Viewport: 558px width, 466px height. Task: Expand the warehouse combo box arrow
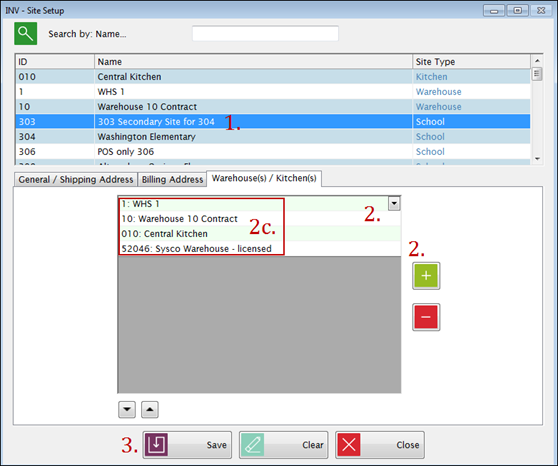pyautogui.click(x=394, y=204)
